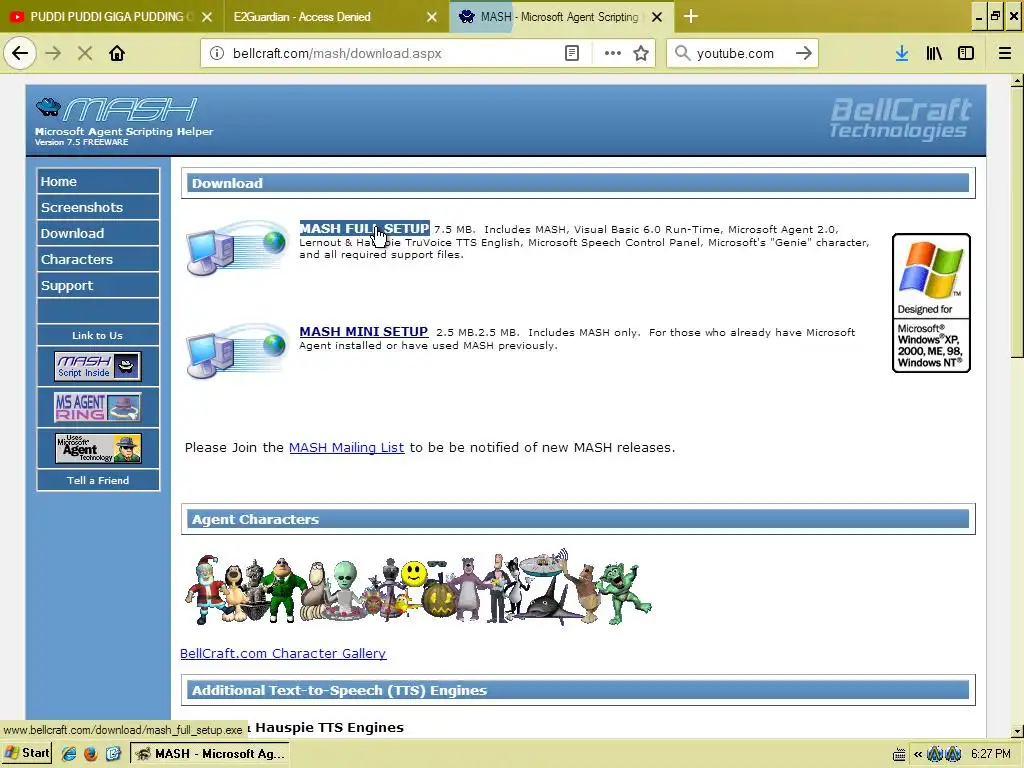Click the MS Agent Ring badge
This screenshot has height=768, width=1024.
tap(98, 407)
